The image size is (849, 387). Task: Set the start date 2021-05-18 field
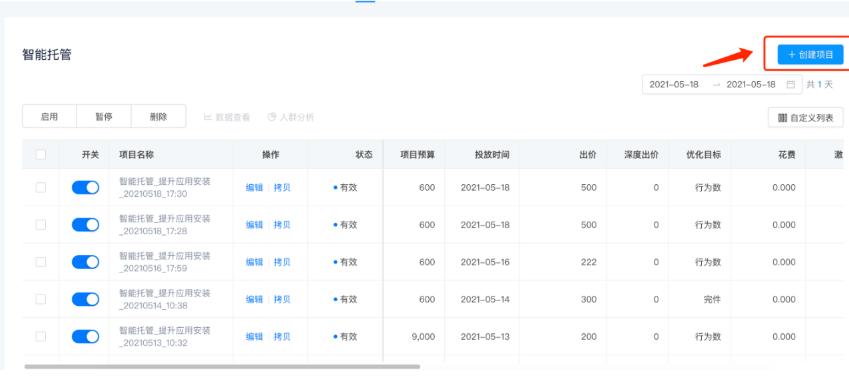(674, 84)
